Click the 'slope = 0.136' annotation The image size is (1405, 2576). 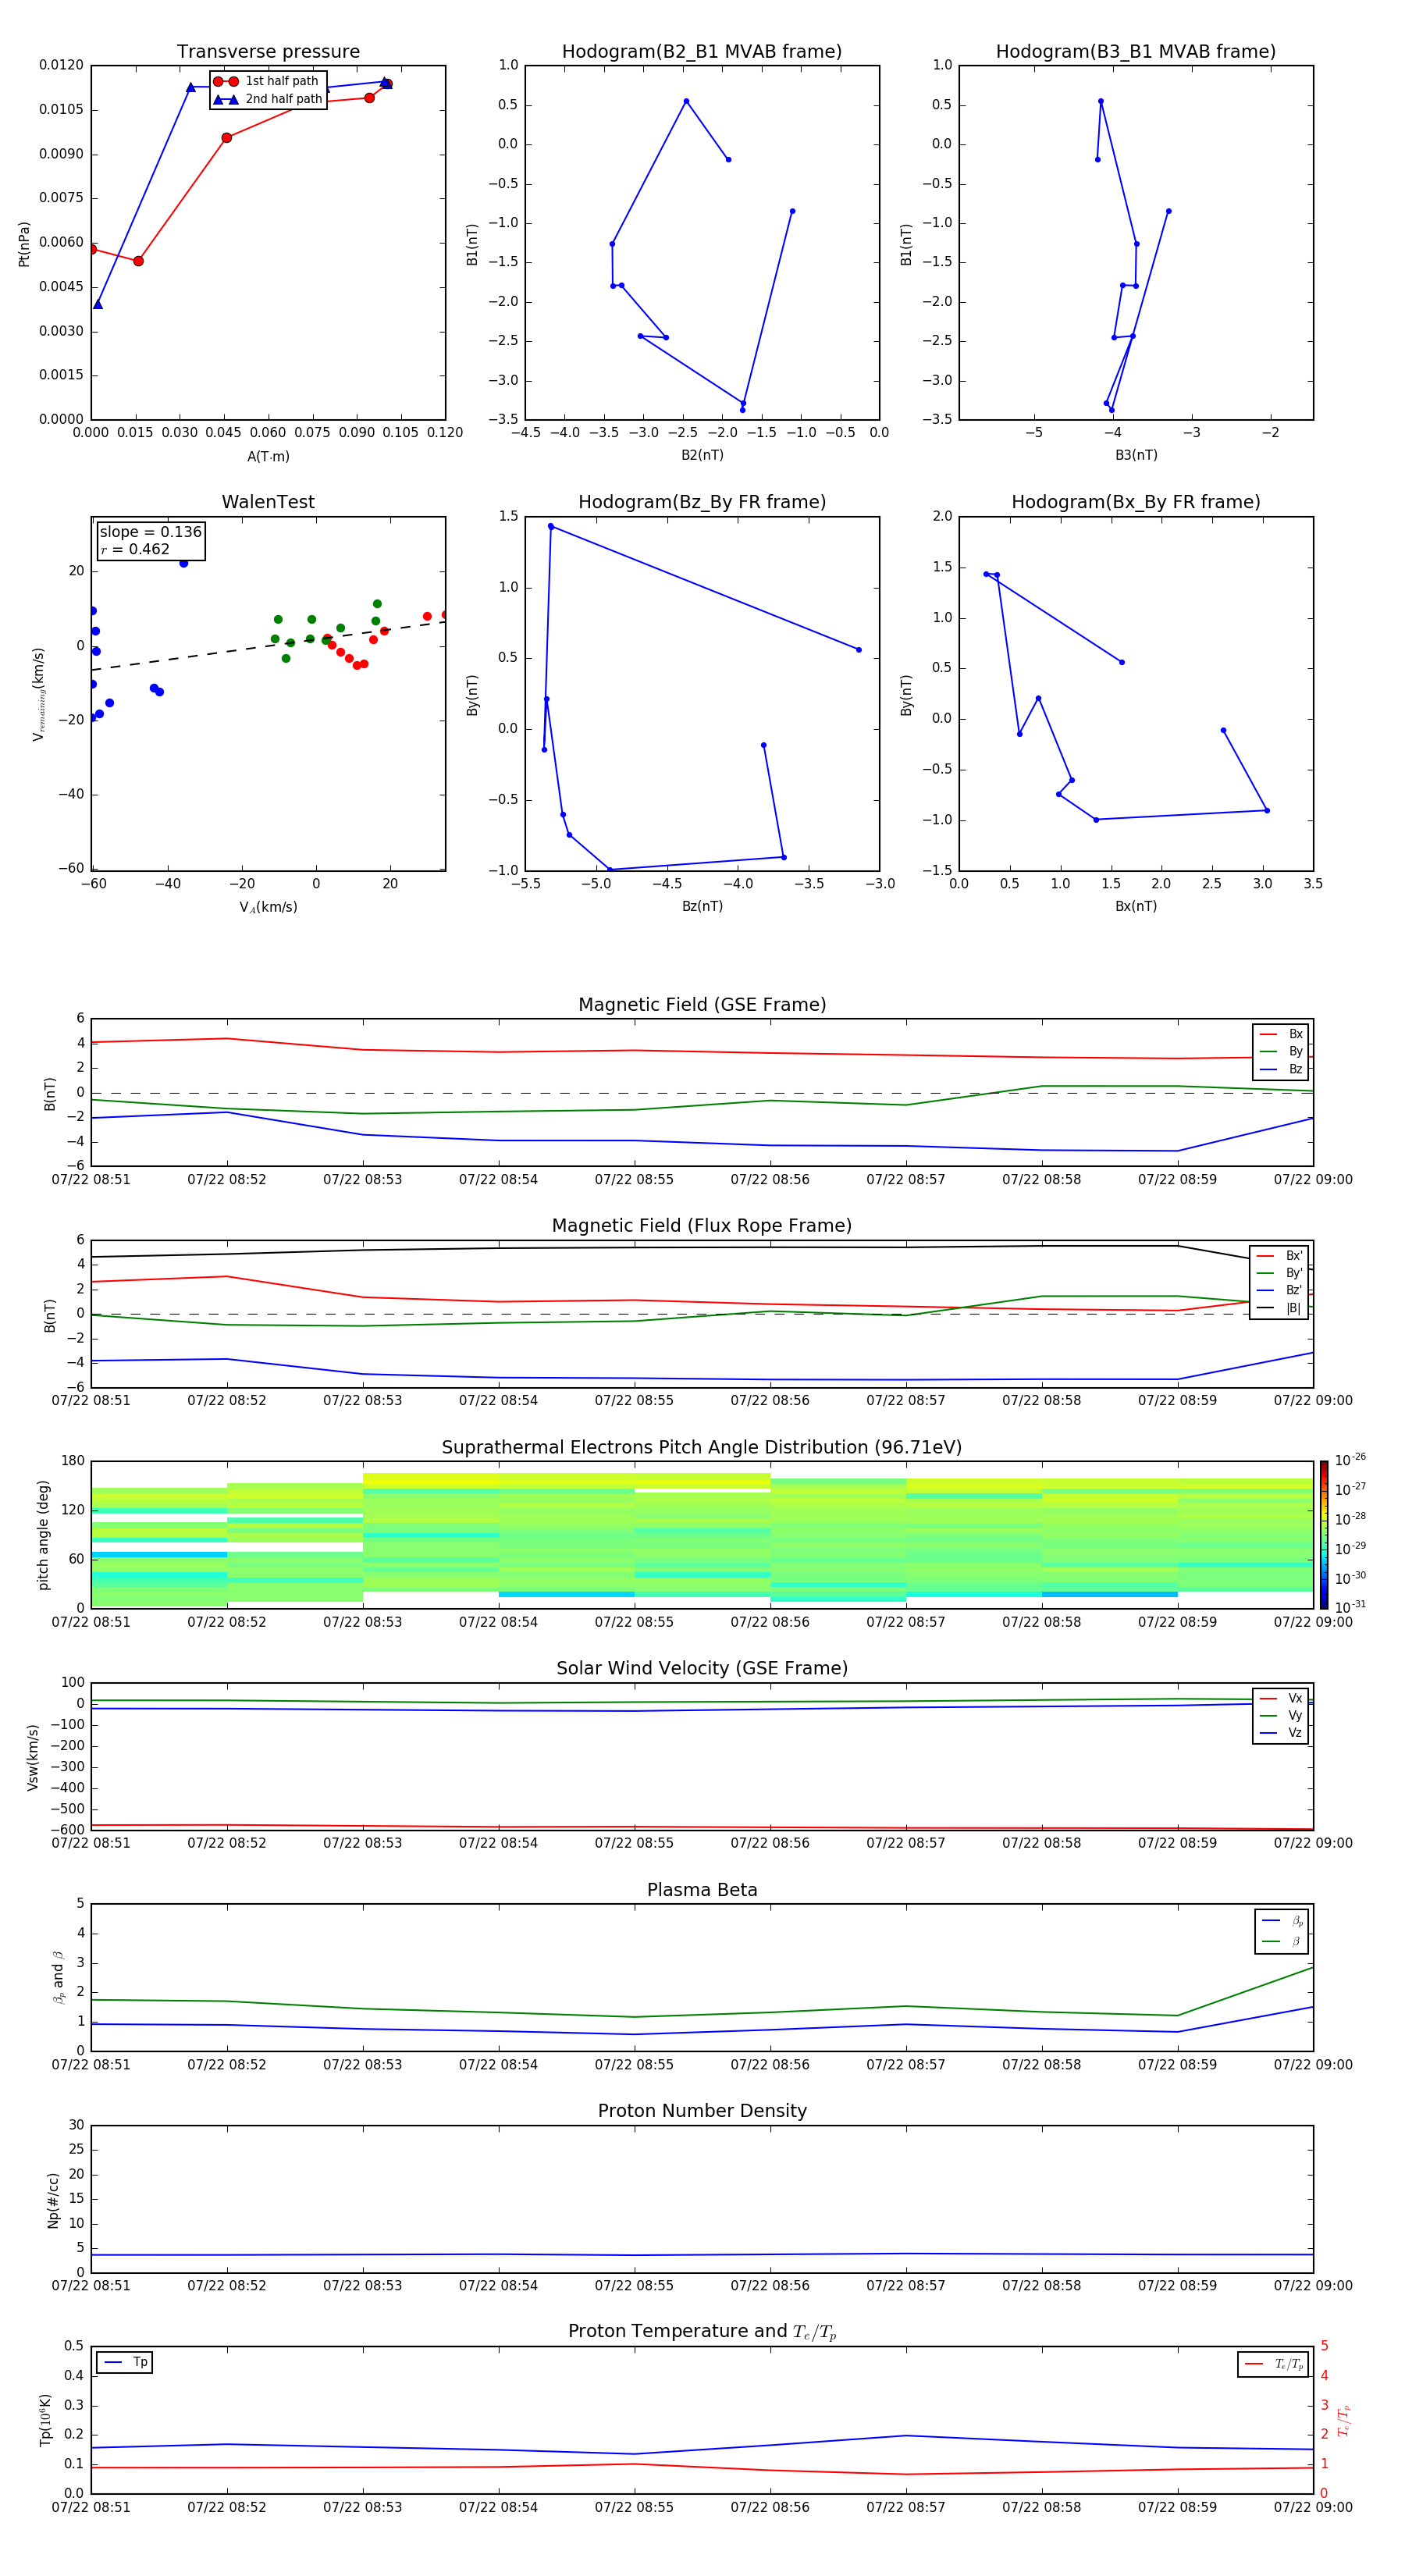[150, 532]
